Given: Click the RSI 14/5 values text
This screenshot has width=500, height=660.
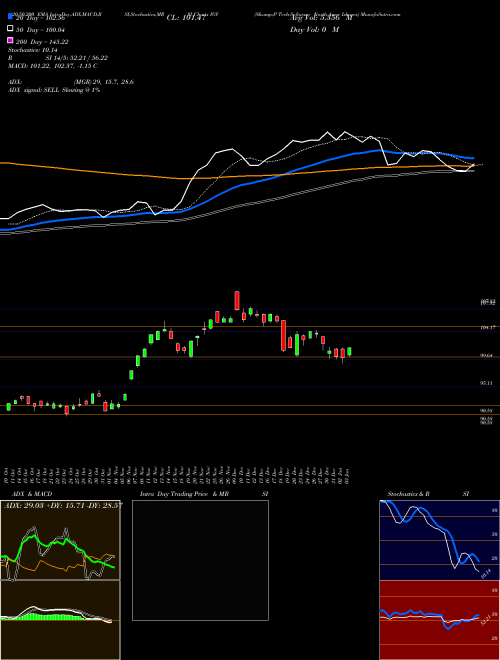Looking at the screenshot, I should [x=77, y=58].
